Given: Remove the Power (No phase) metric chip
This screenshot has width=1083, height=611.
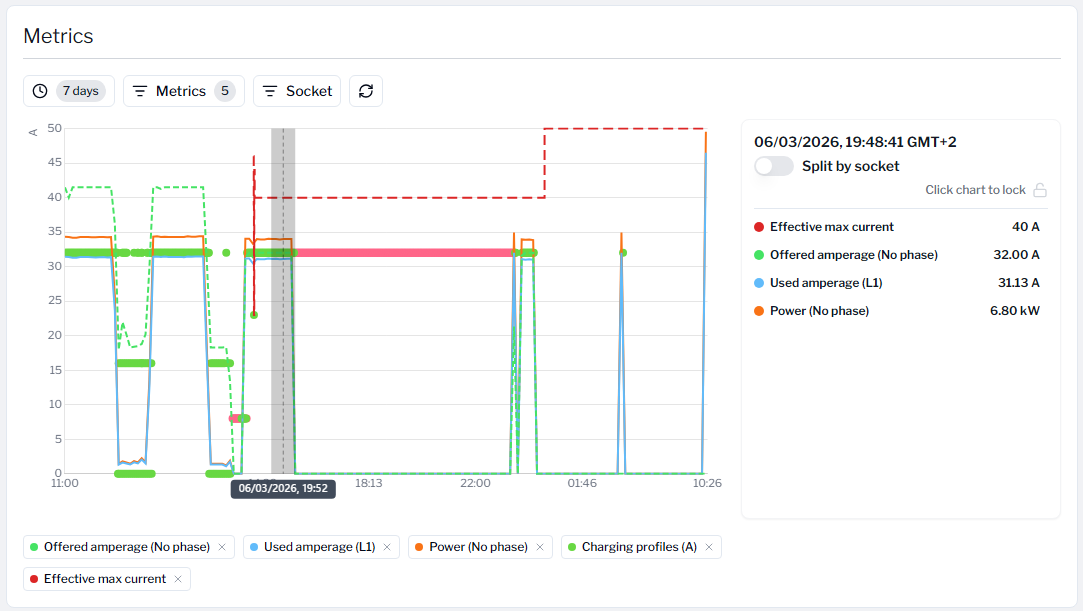Looking at the screenshot, I should [540, 547].
